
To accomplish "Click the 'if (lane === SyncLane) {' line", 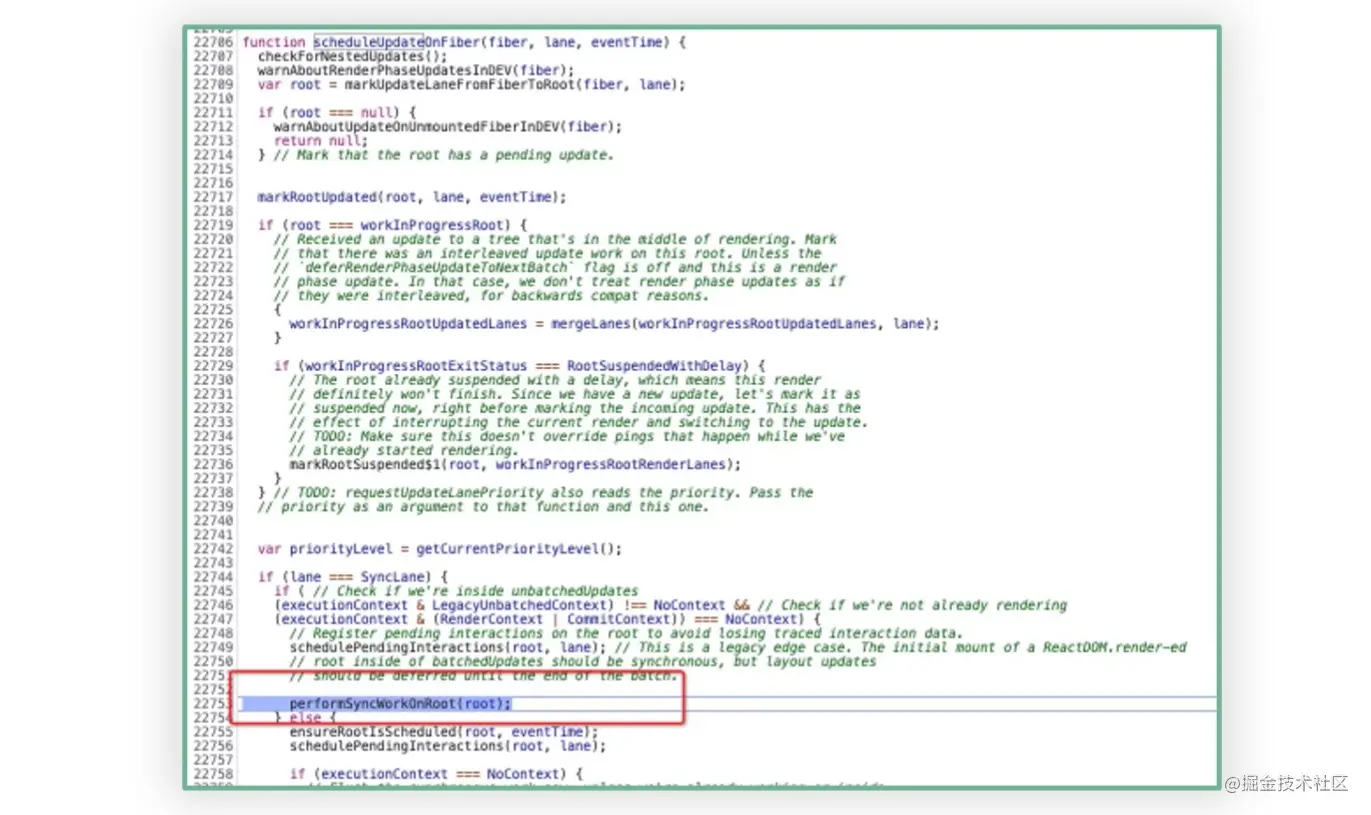I will point(352,577).
